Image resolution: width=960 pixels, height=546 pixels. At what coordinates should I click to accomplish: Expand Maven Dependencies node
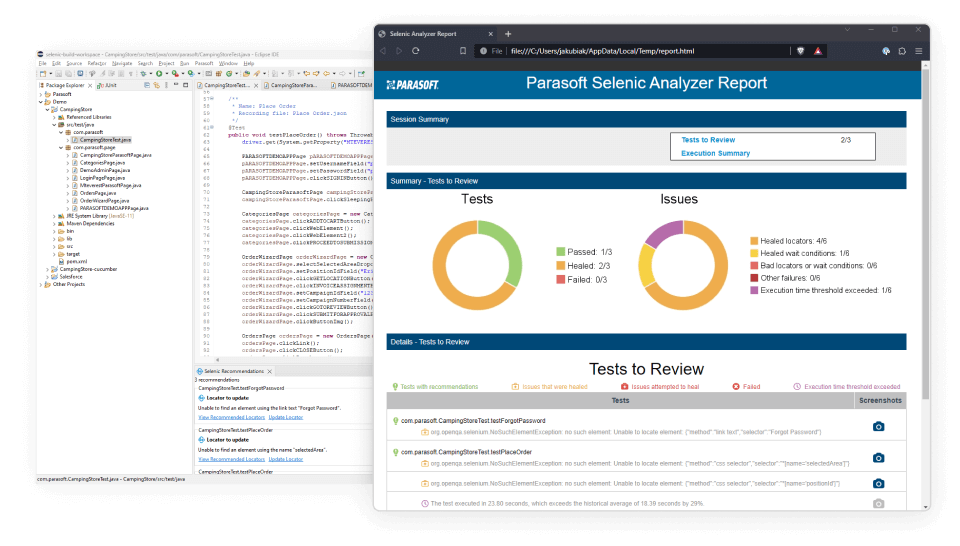coord(54,223)
